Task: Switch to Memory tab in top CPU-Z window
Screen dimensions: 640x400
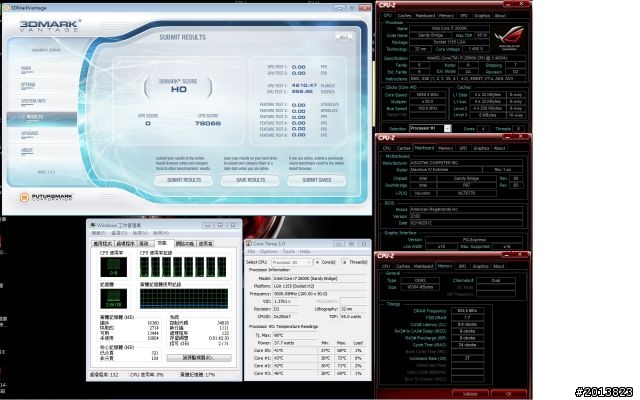Action: [x=446, y=16]
